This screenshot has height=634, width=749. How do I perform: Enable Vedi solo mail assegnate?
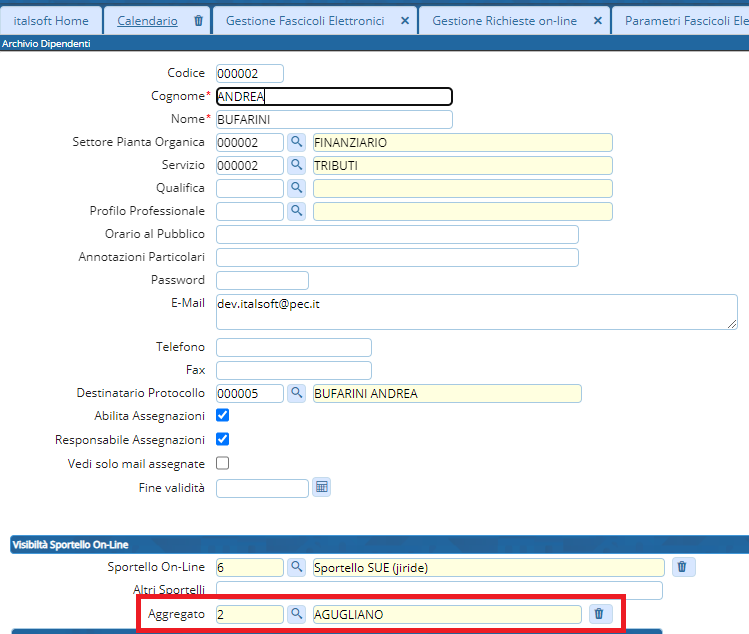coord(223,463)
